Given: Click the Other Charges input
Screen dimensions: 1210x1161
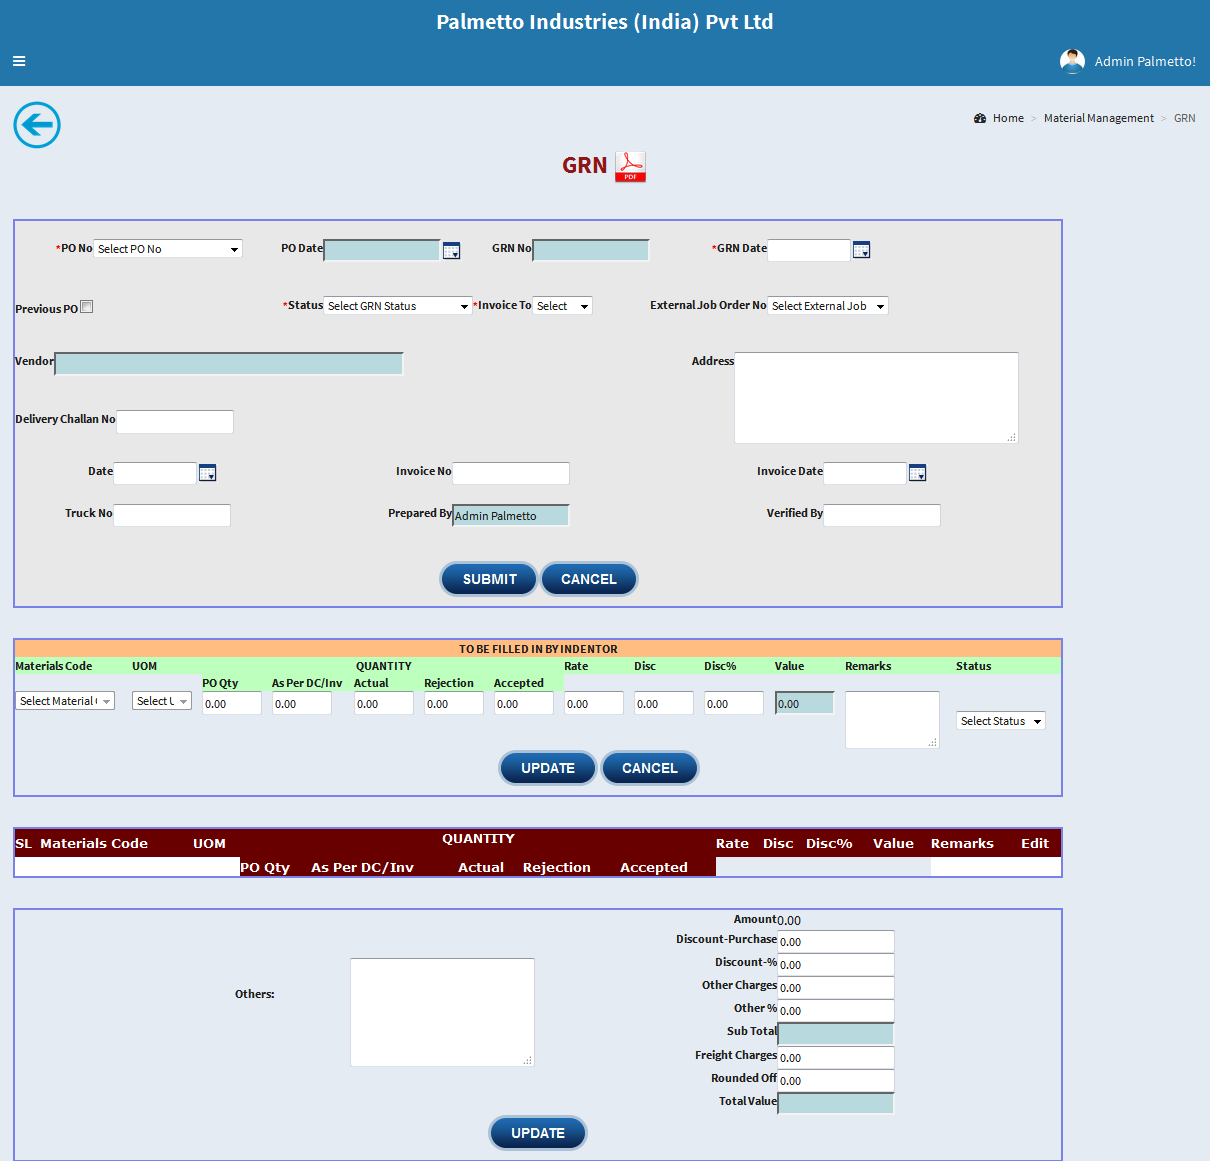Looking at the screenshot, I should coord(836,987).
